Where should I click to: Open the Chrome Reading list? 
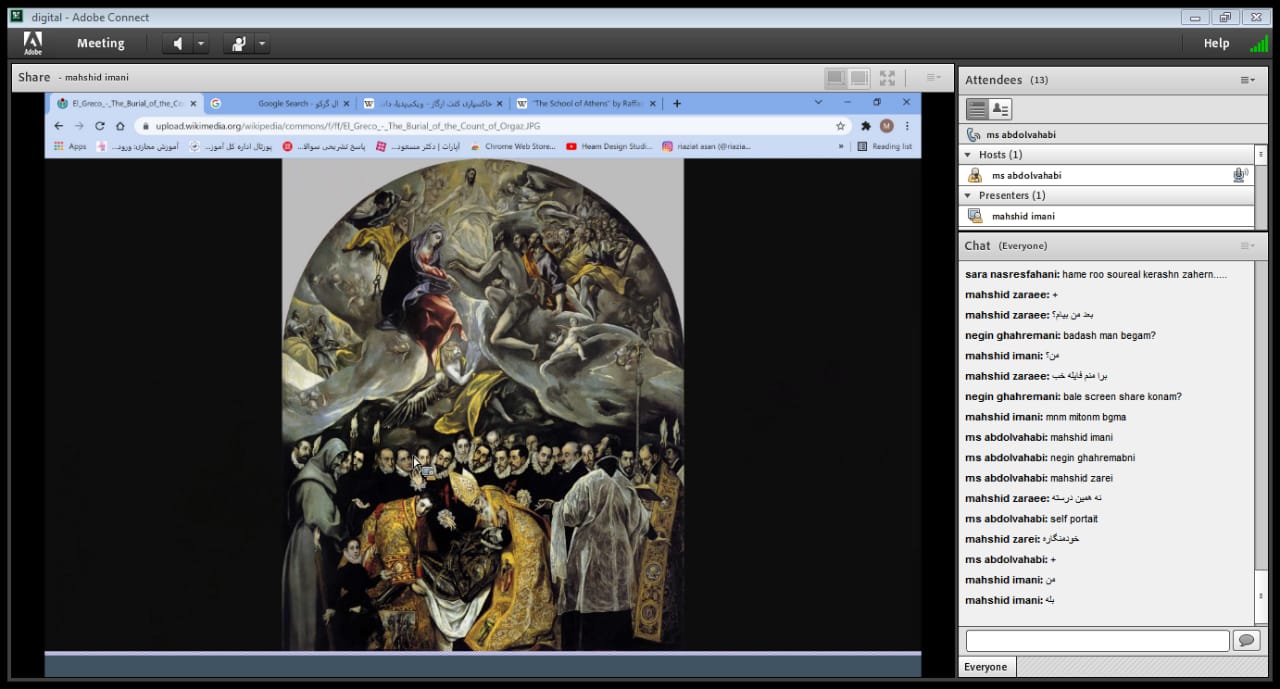[885, 146]
